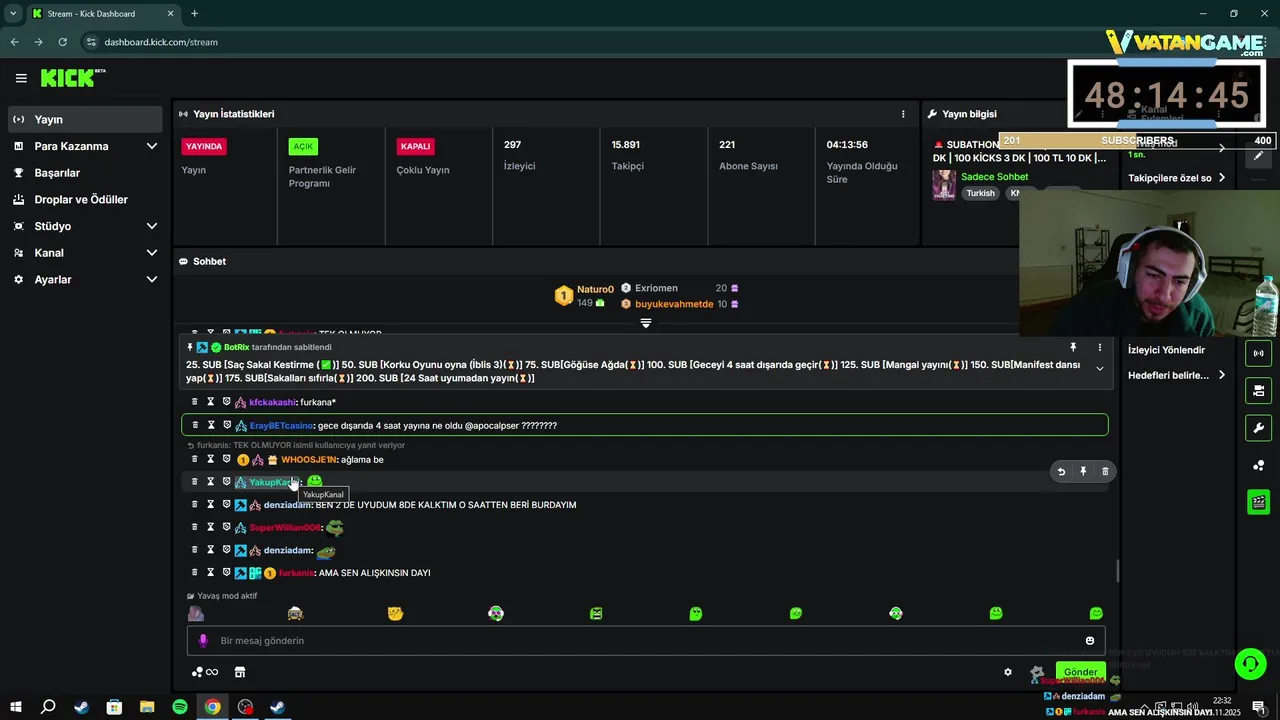Click Naturo0 top gifter name
Screen dimensions: 1280x720
pos(595,289)
